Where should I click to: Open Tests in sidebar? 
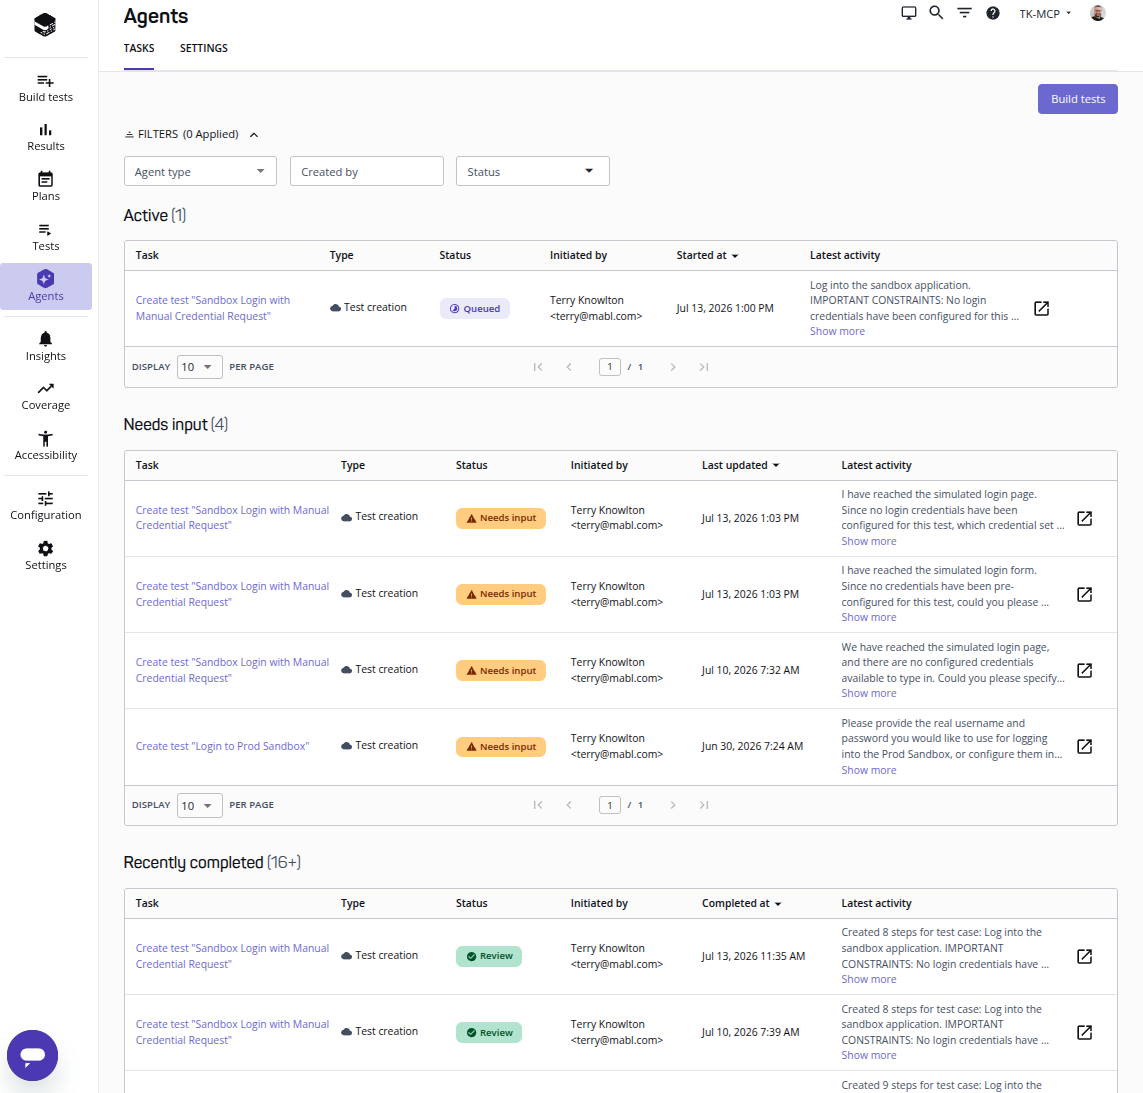click(x=45, y=237)
